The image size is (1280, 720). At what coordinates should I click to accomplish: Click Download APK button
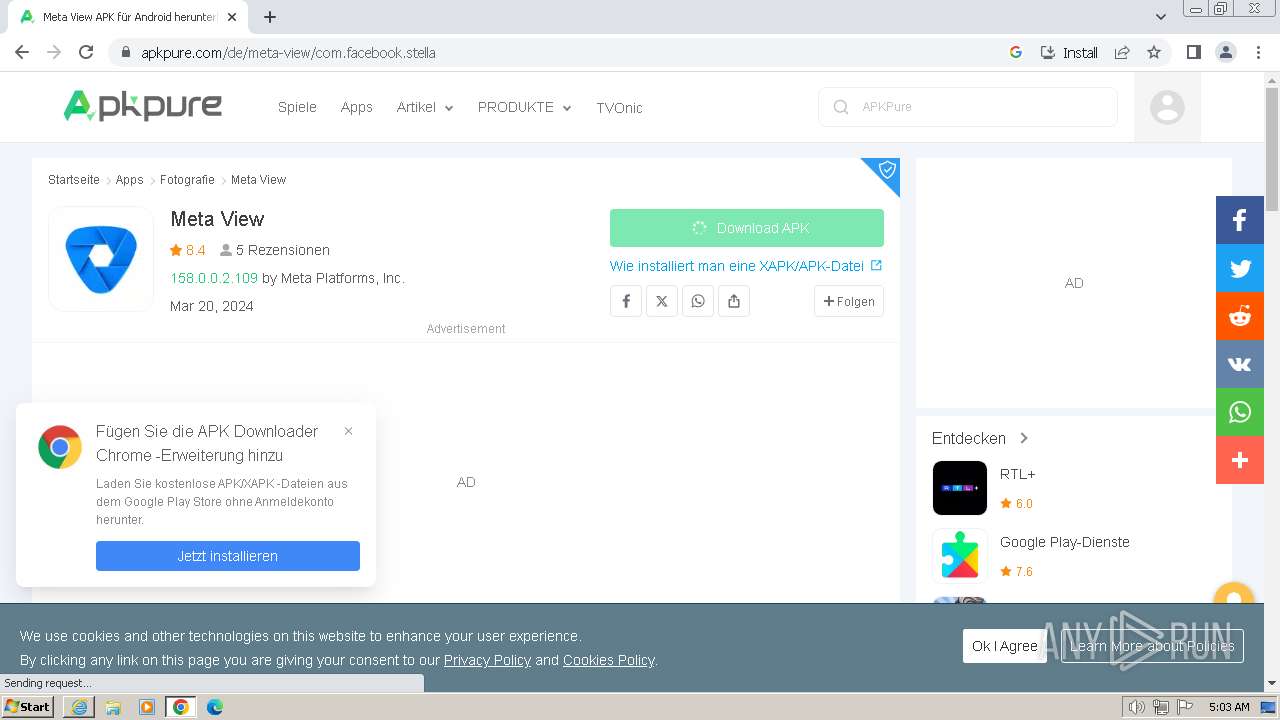tap(747, 228)
